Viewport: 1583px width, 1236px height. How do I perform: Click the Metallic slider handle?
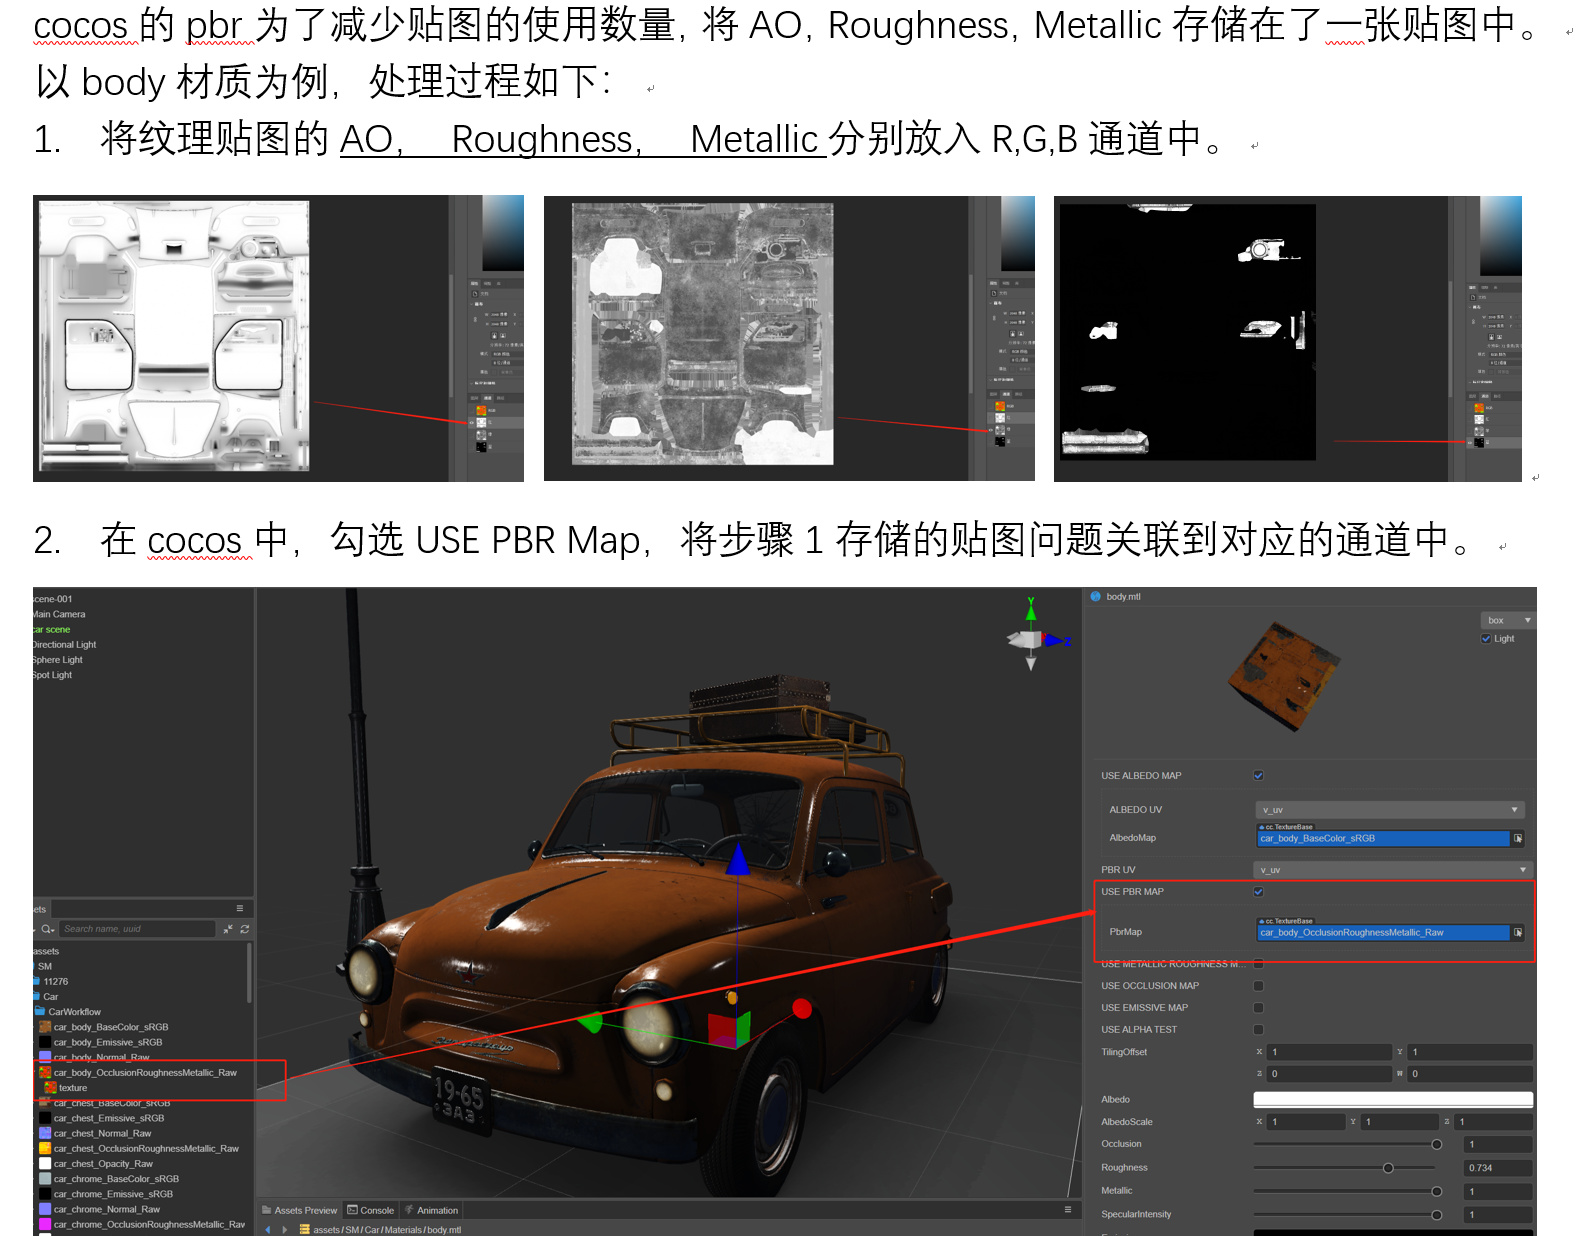click(1437, 1191)
